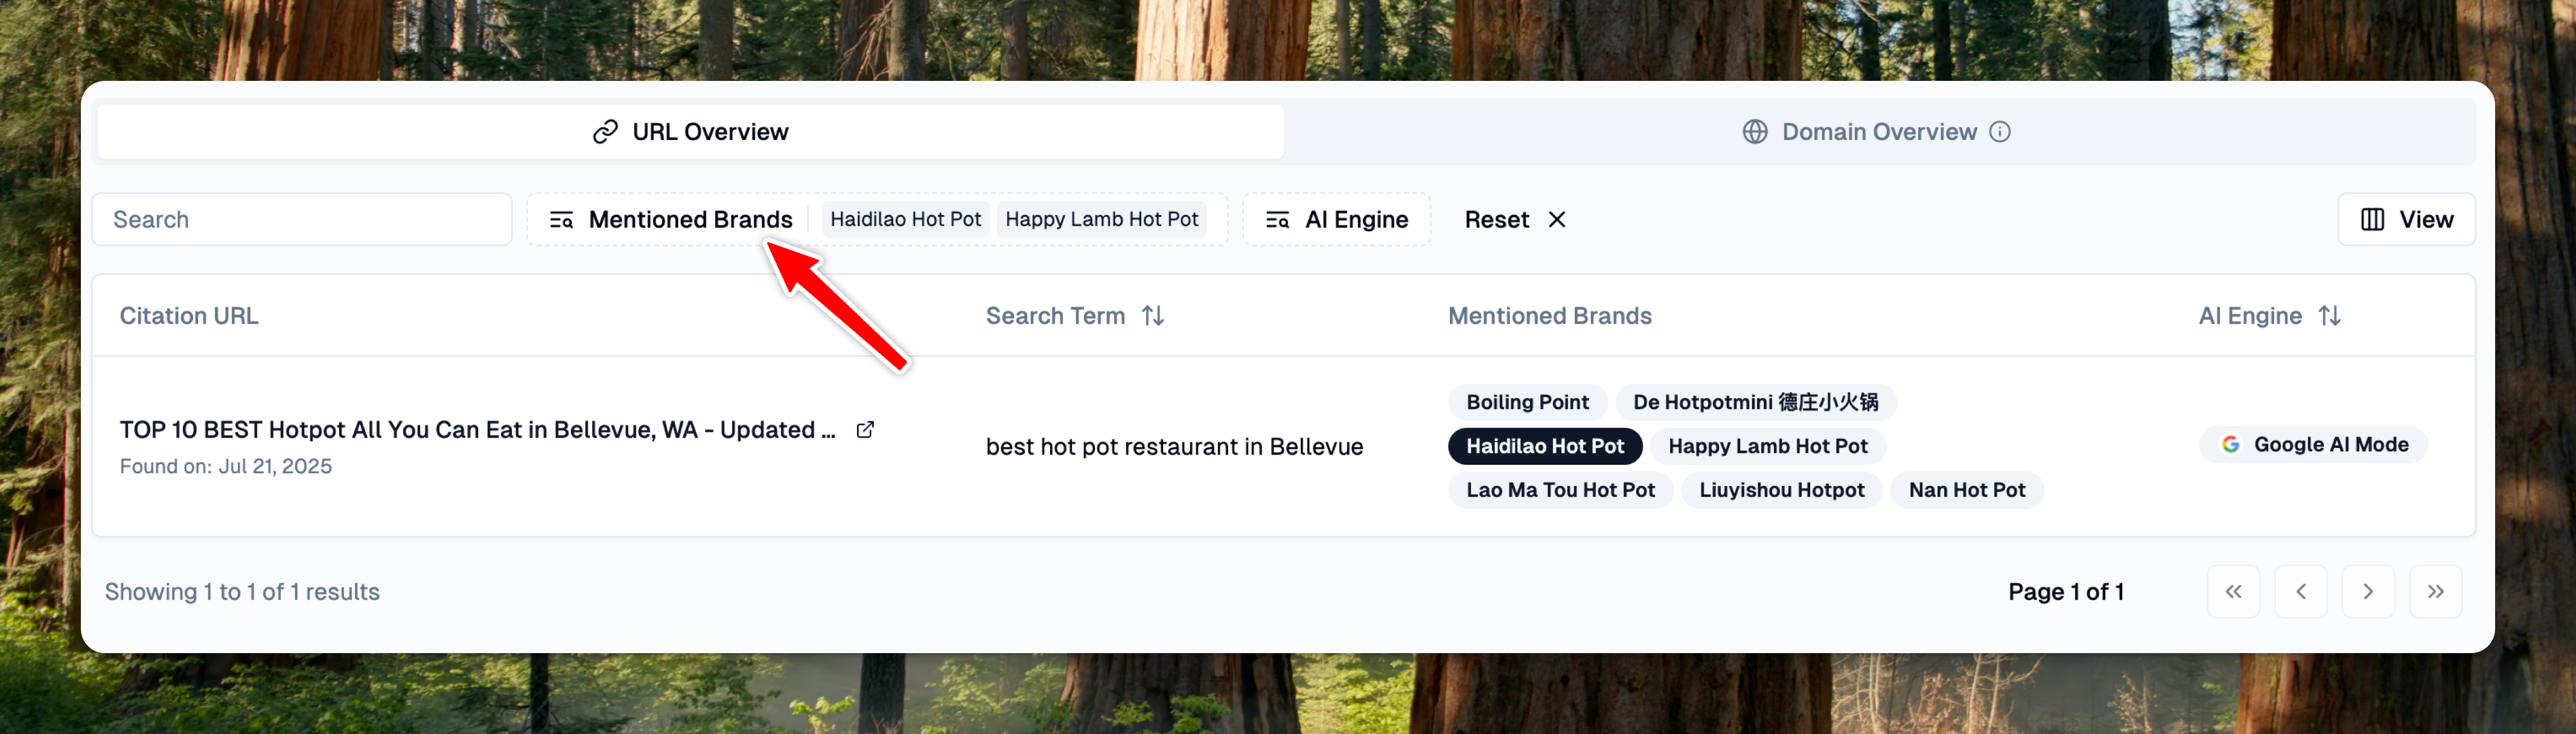Open the AI Engine filter

pos(1336,220)
